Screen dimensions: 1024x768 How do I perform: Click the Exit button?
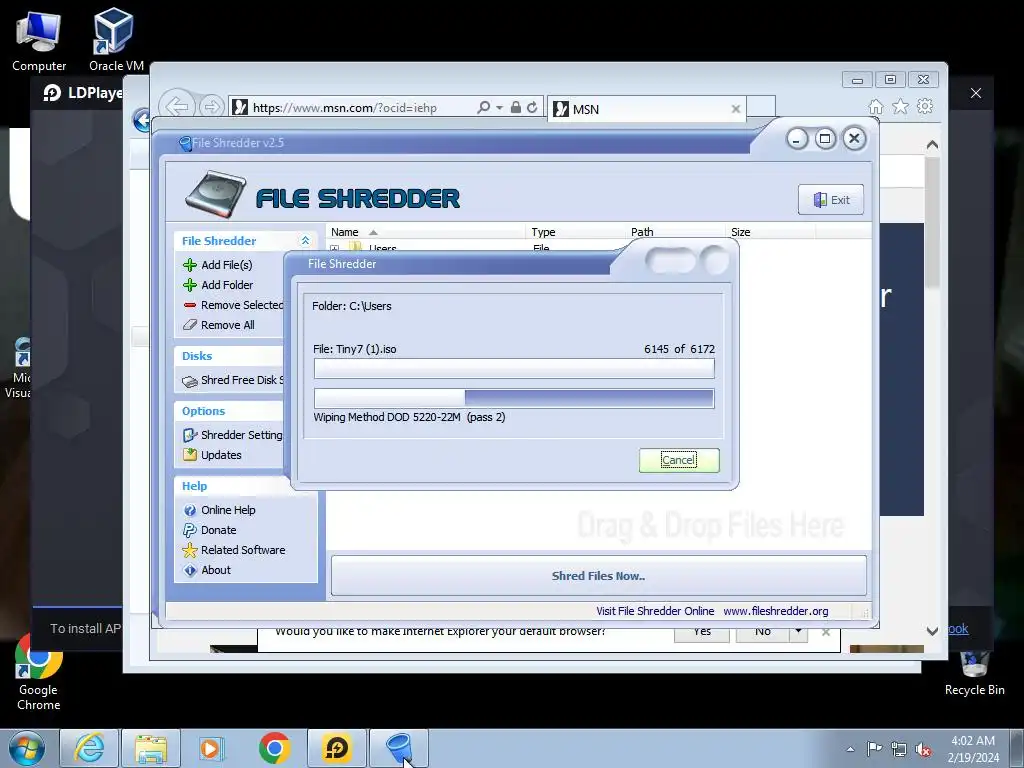point(831,200)
